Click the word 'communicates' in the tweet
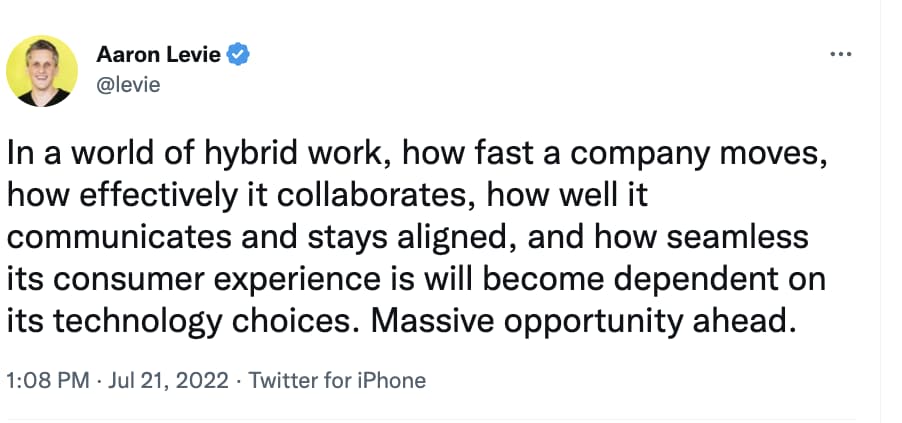902x423 pixels. click(120, 239)
